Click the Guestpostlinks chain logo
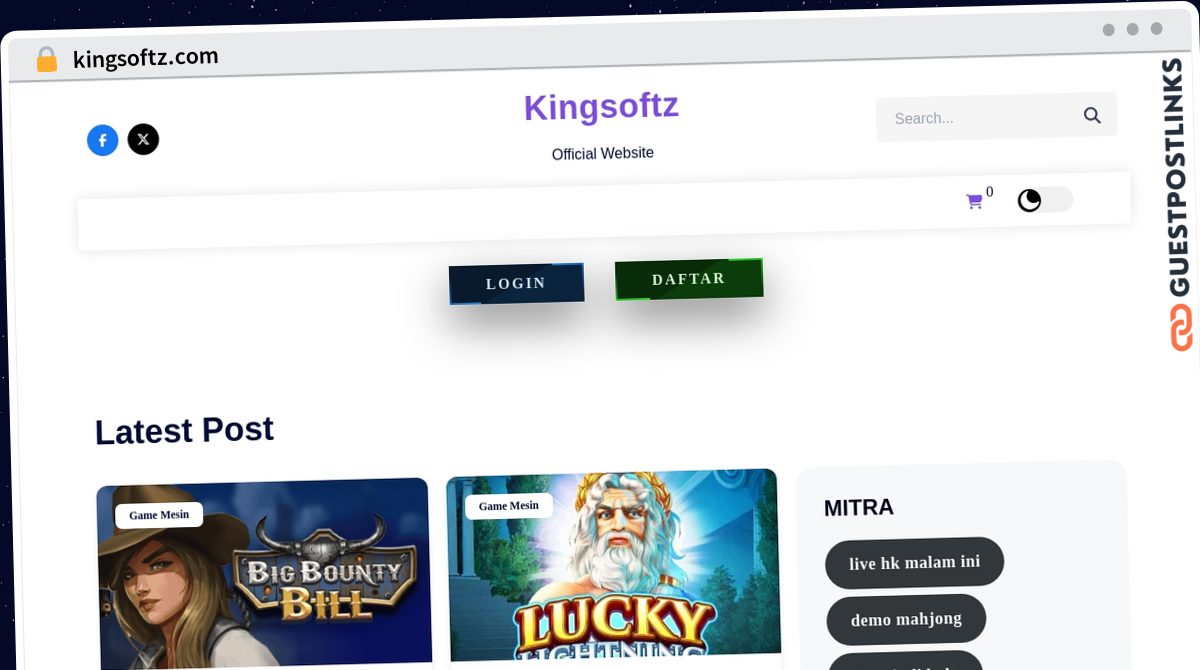The width and height of the screenshot is (1200, 670). click(x=1181, y=328)
